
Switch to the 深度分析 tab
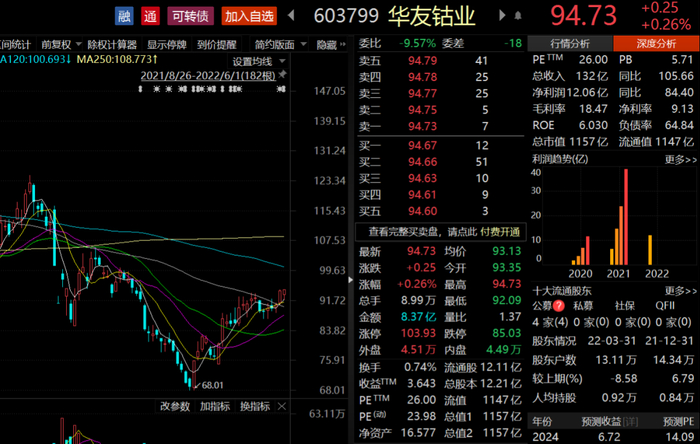click(x=656, y=44)
